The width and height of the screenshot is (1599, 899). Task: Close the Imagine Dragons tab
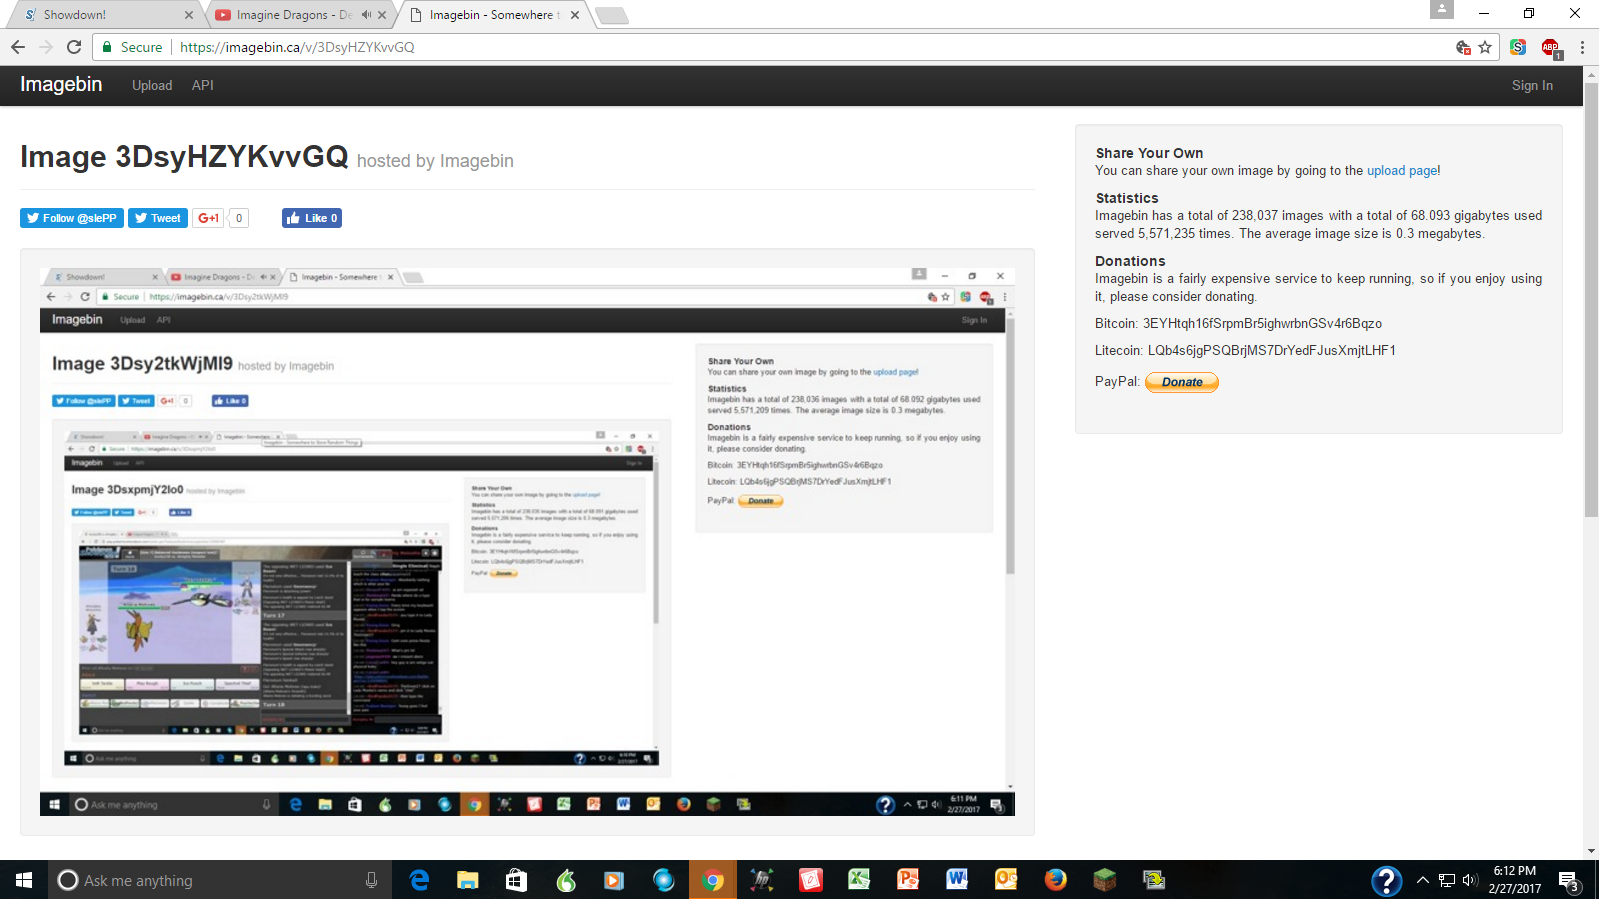coord(382,15)
